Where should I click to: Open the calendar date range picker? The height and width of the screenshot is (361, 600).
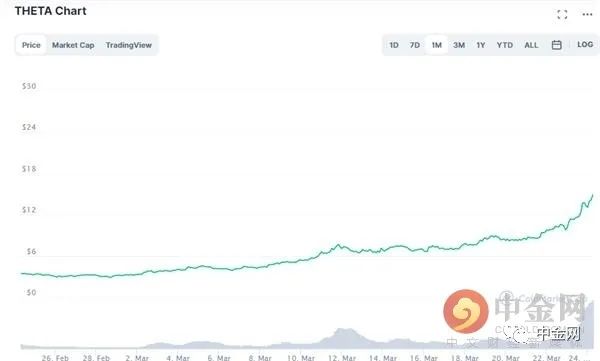click(556, 45)
